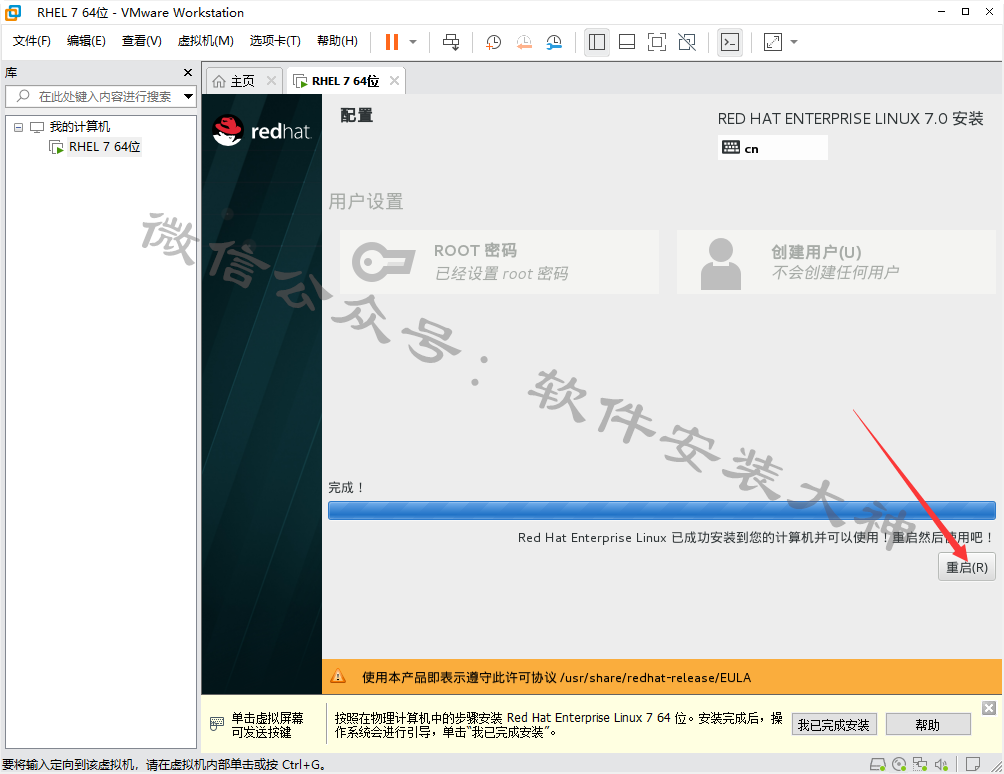Click the 重启(R) reboot button
The image size is (1004, 774).
[967, 567]
